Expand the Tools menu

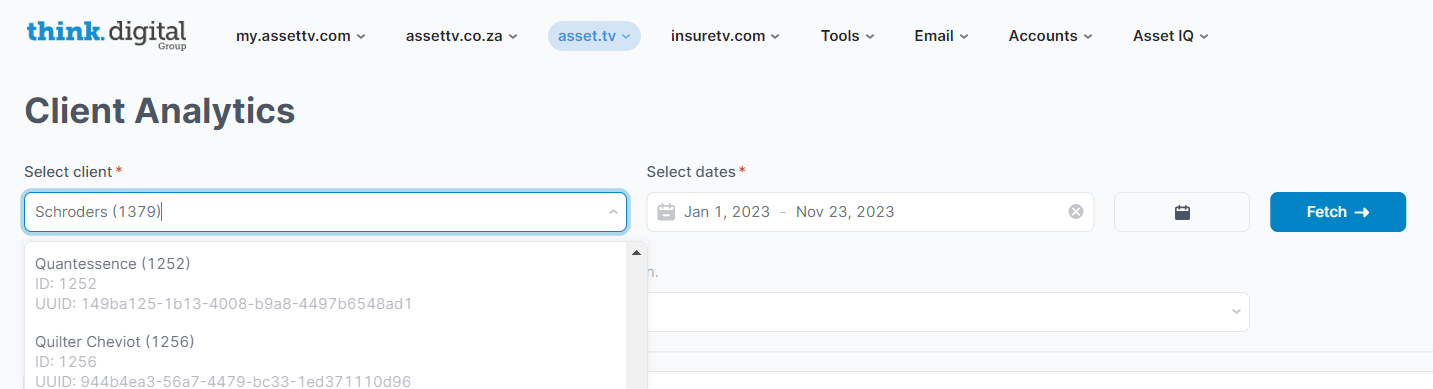848,36
